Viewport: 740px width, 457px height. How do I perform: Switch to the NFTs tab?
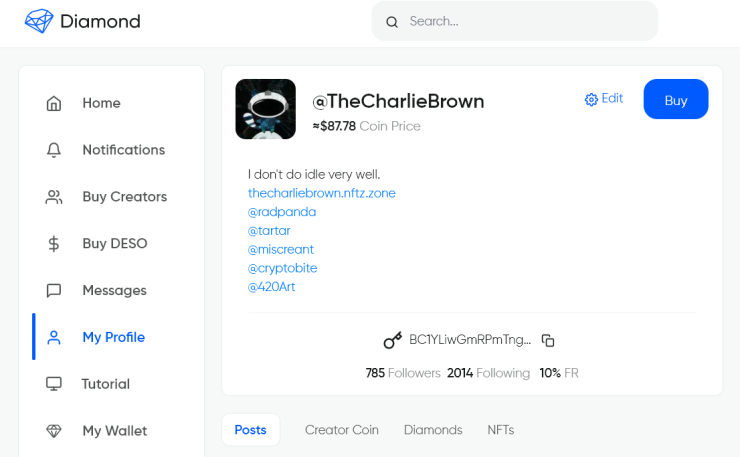(x=501, y=430)
